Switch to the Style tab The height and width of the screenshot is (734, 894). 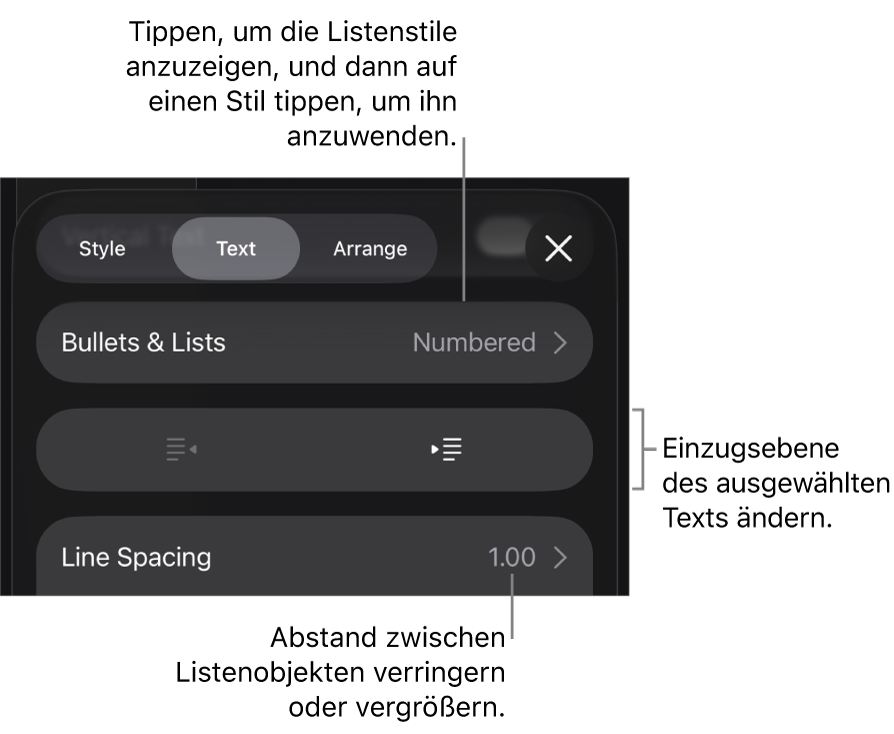click(102, 248)
